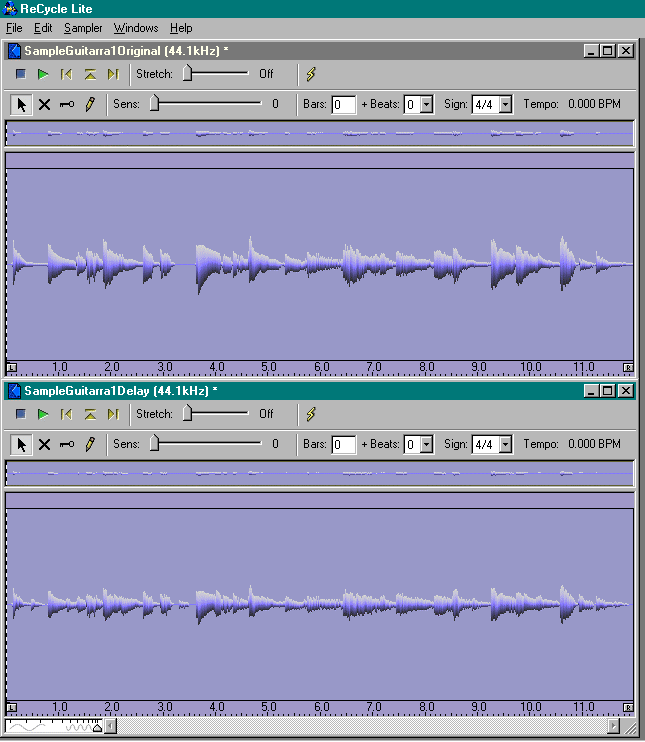
Task: Select the X hide tool in SampleGuitarra1Delay window
Action: (44, 444)
